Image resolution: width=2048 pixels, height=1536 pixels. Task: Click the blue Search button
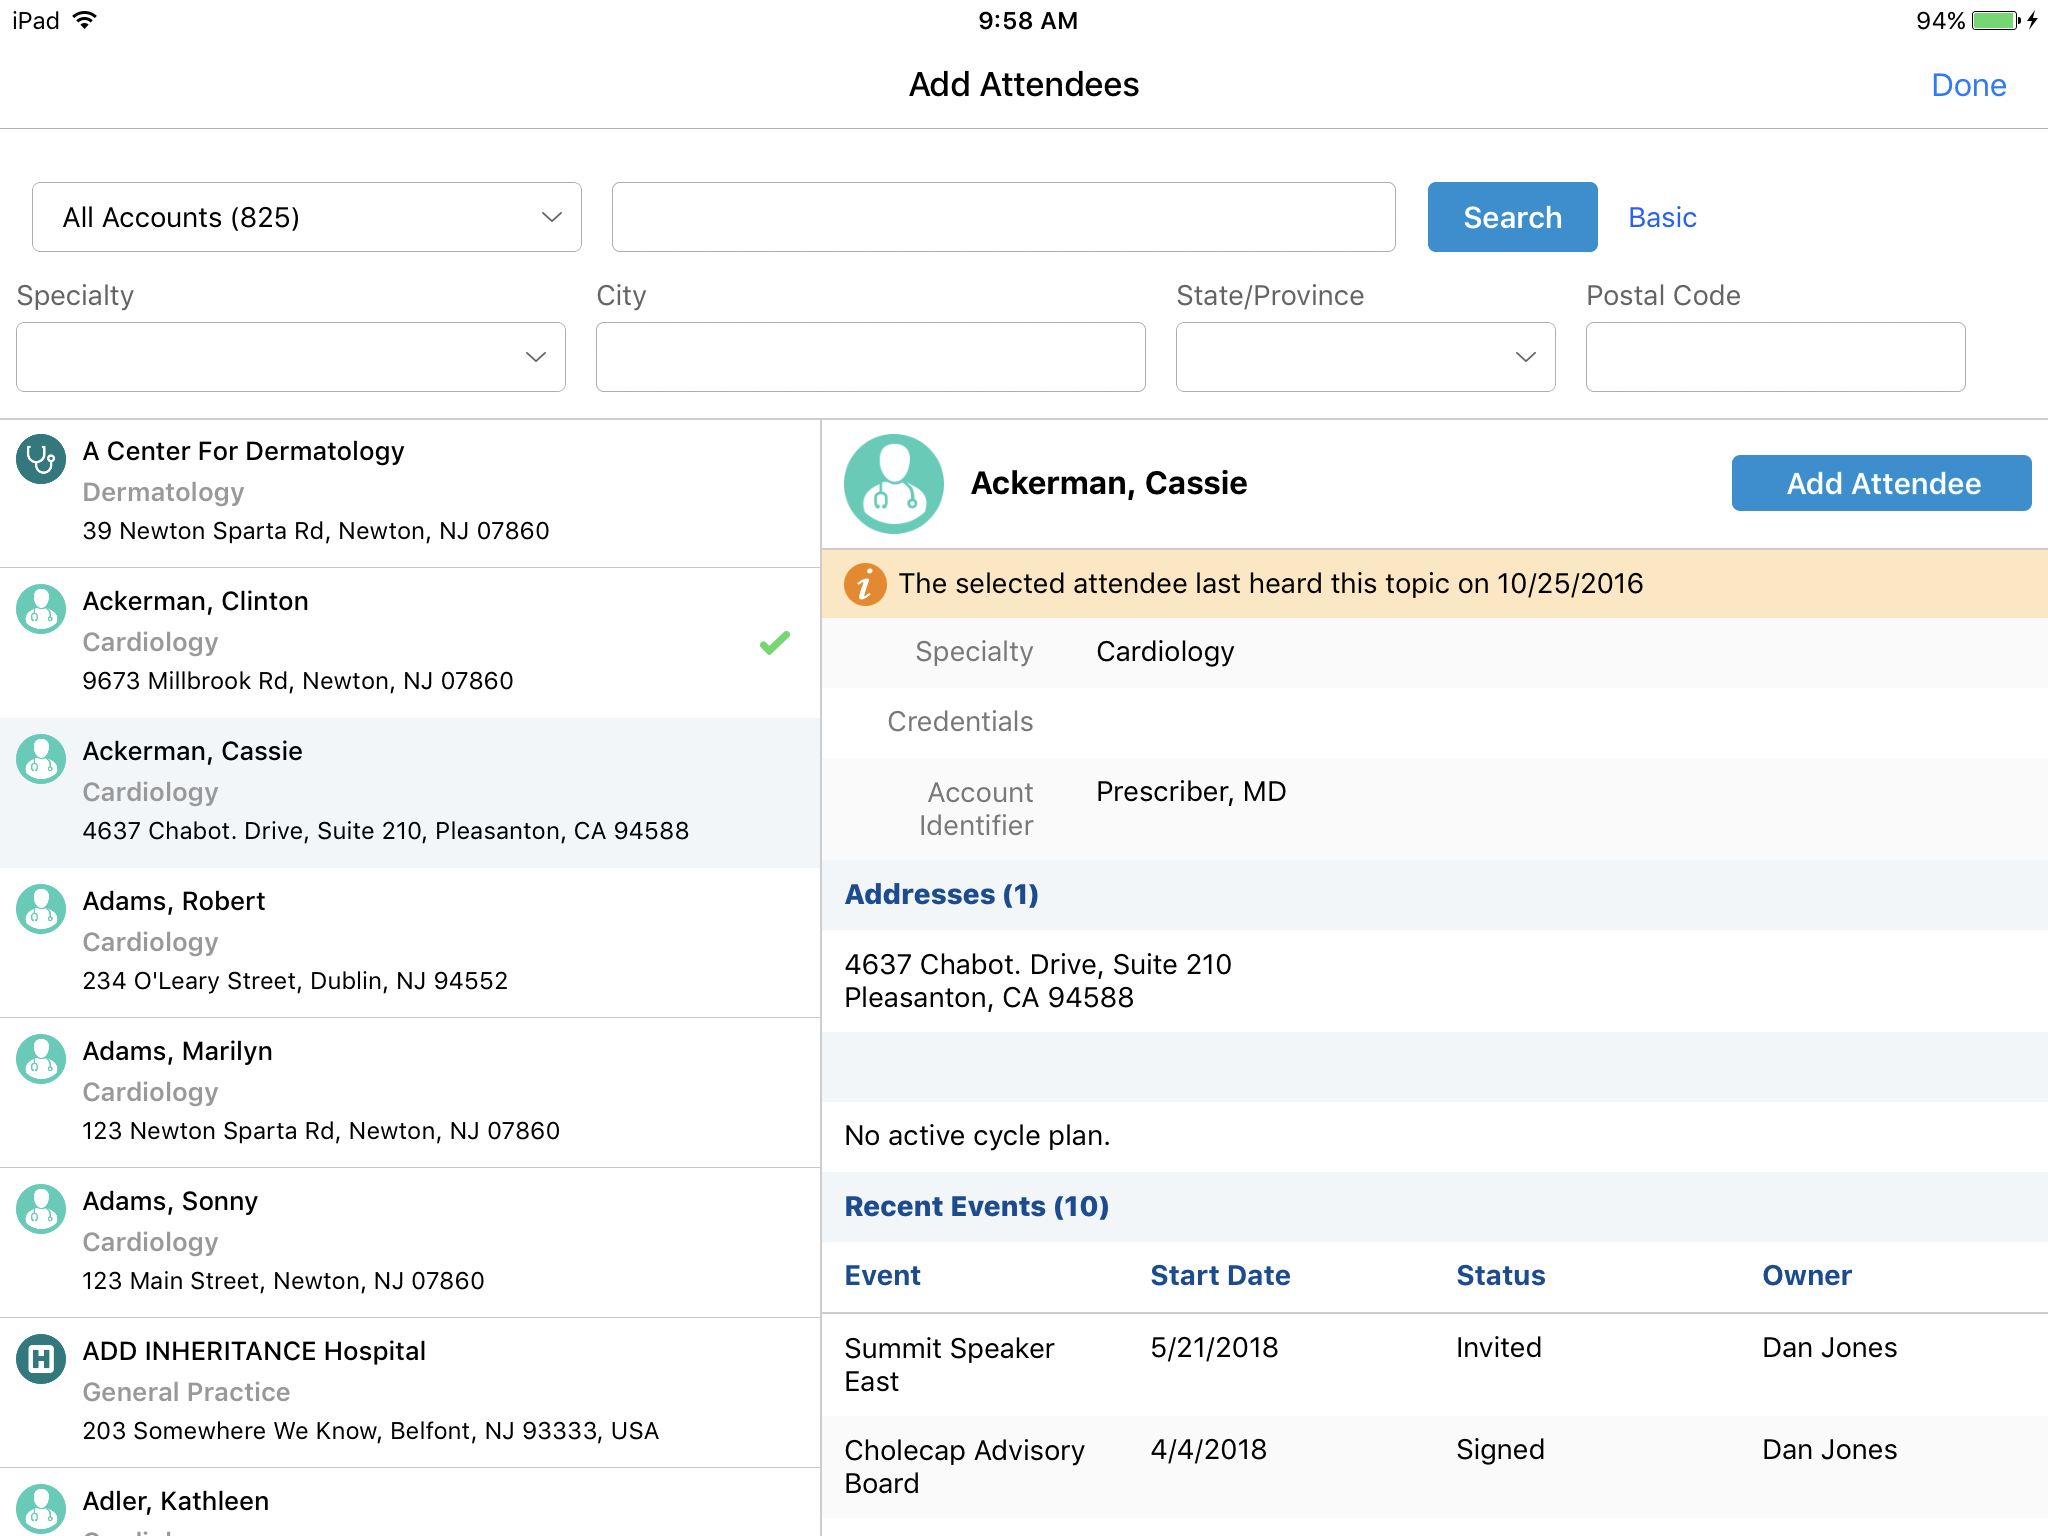tap(1512, 217)
